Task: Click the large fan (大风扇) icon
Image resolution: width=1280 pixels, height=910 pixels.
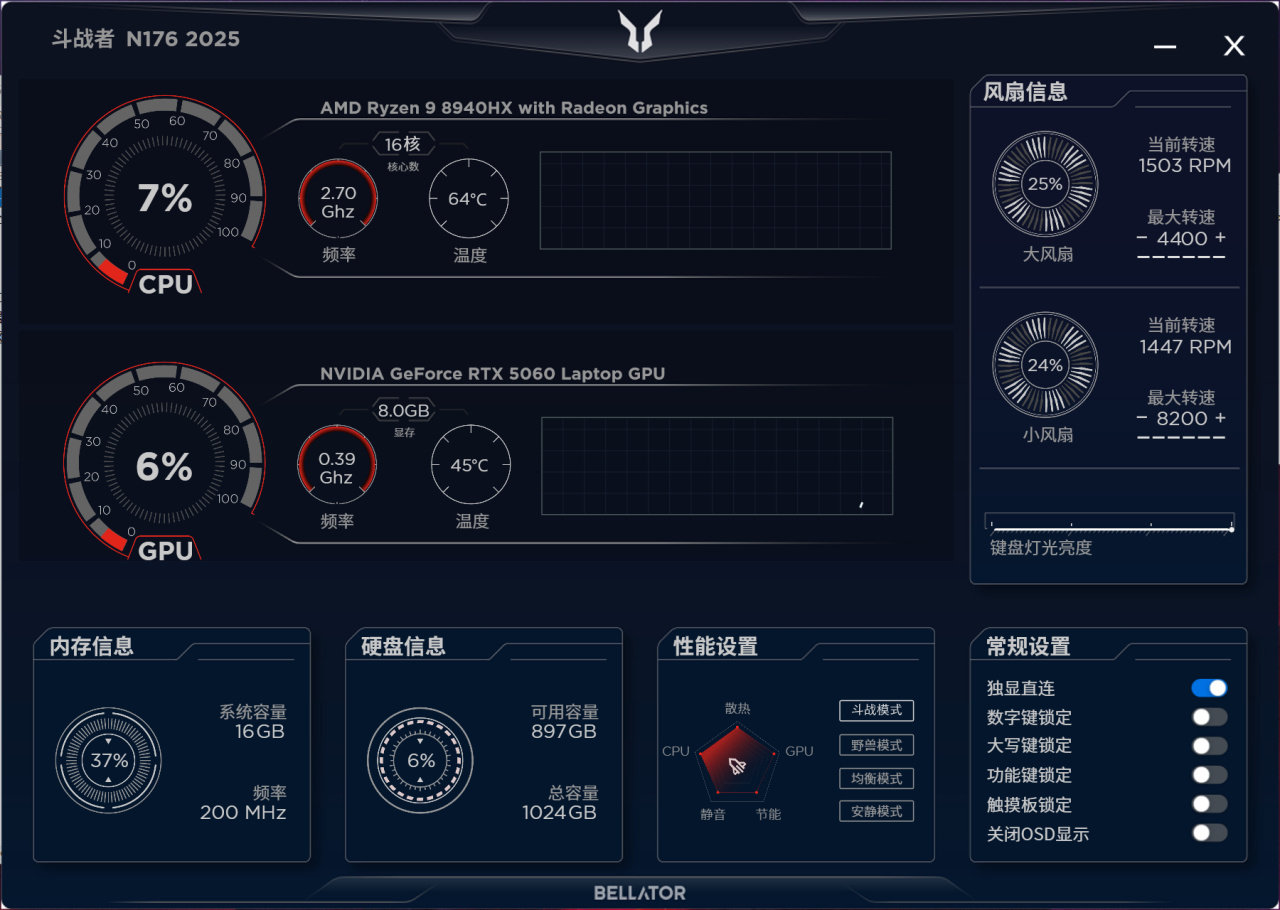Action: pyautogui.click(x=1045, y=184)
